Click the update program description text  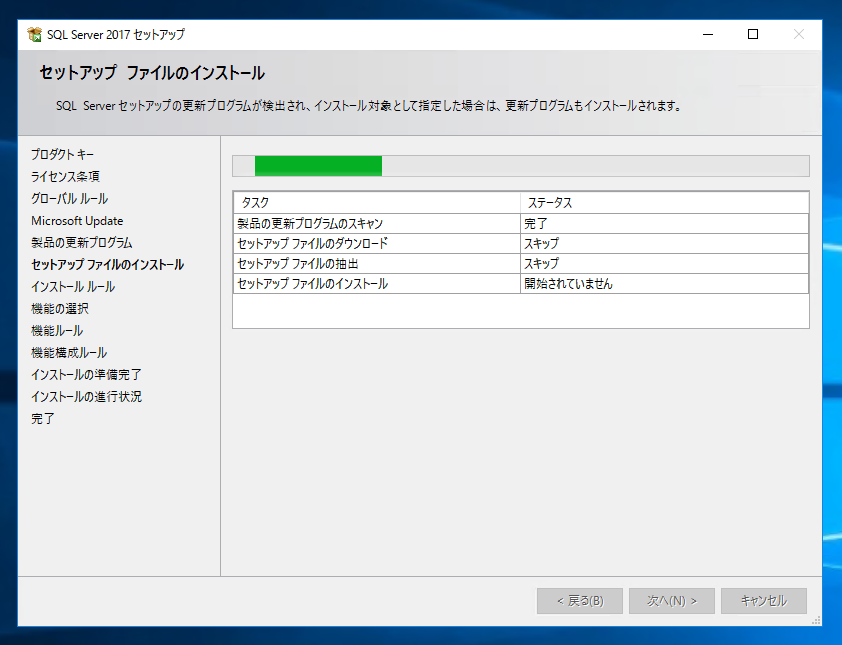(x=369, y=106)
